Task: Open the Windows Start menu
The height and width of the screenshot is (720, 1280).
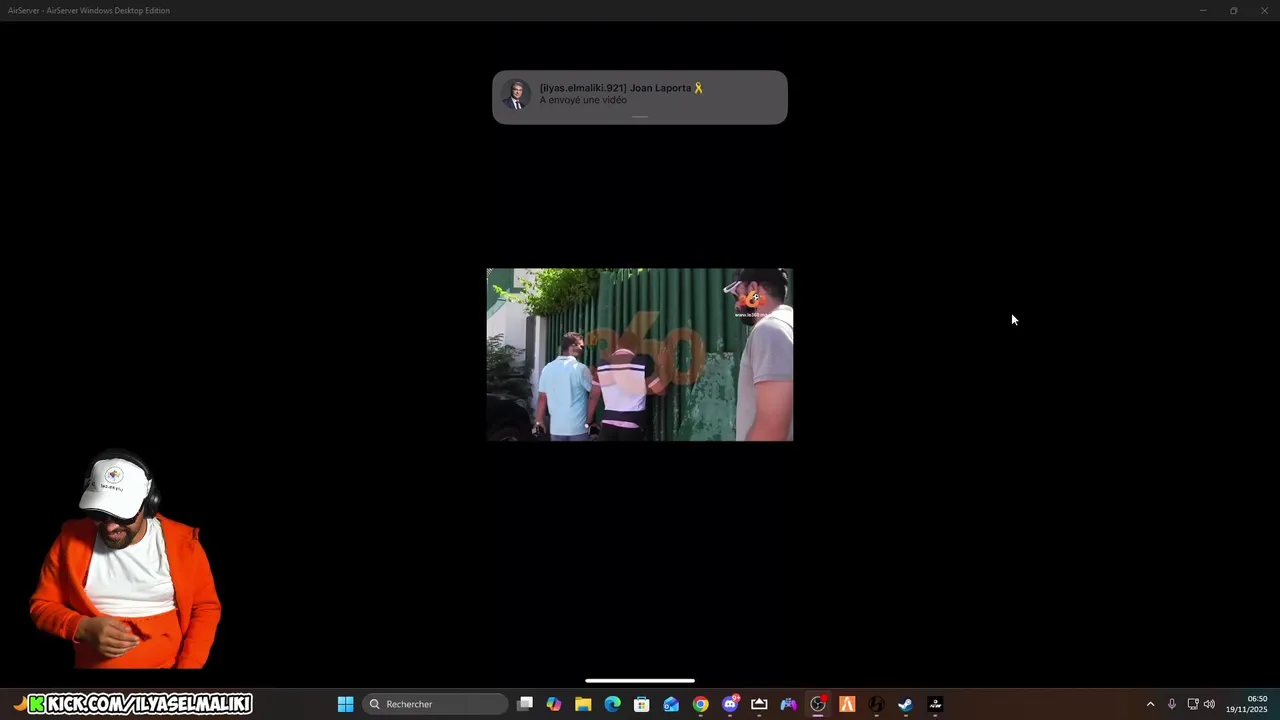Action: [x=345, y=704]
